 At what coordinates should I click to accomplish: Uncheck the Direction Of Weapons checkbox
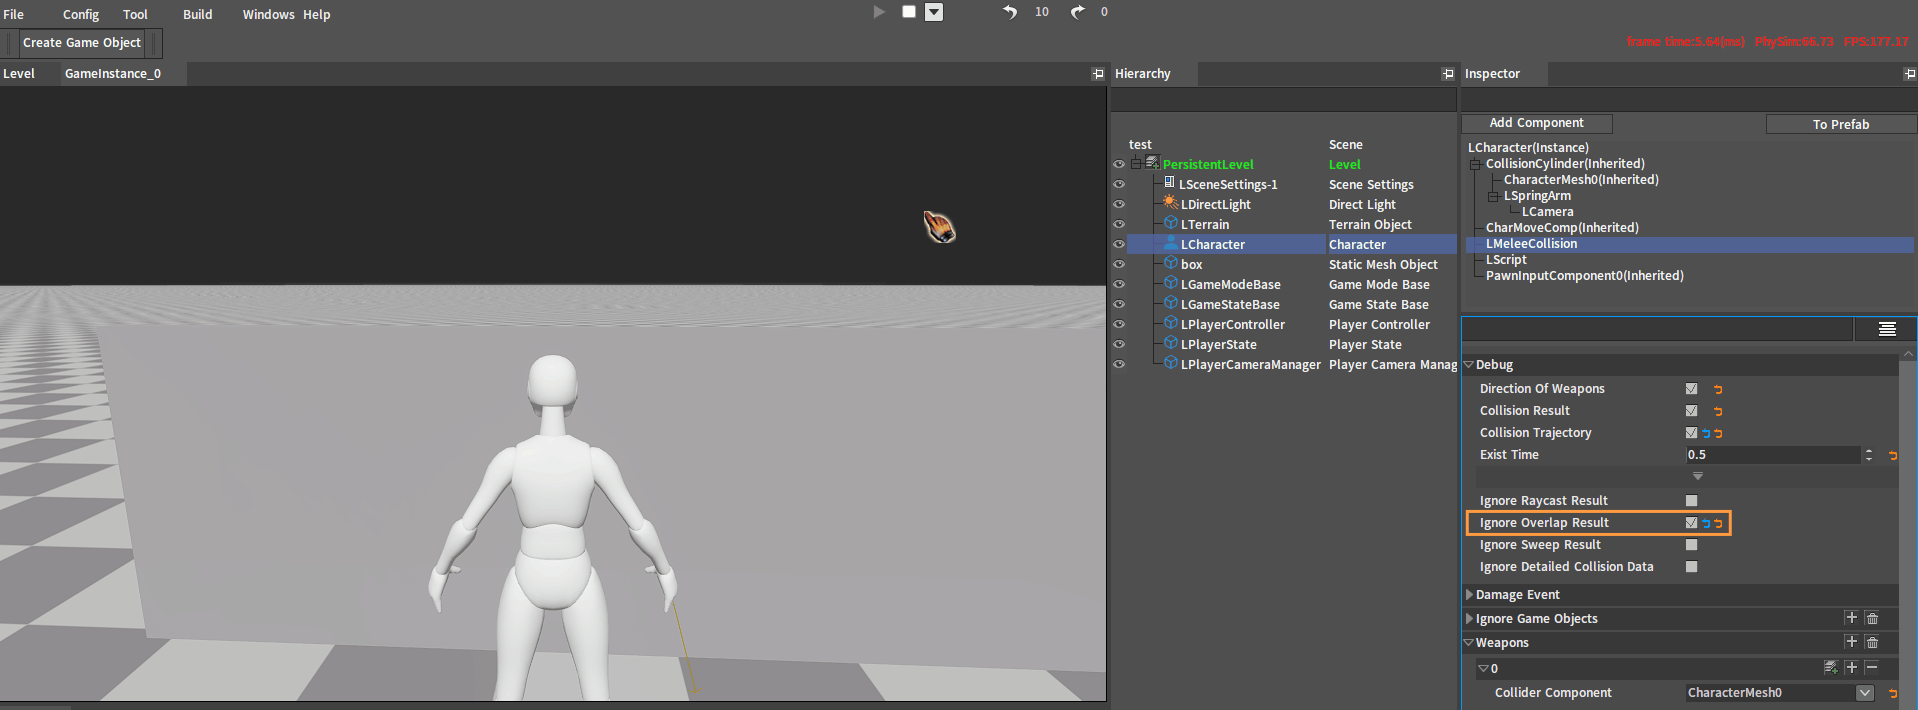(x=1691, y=388)
